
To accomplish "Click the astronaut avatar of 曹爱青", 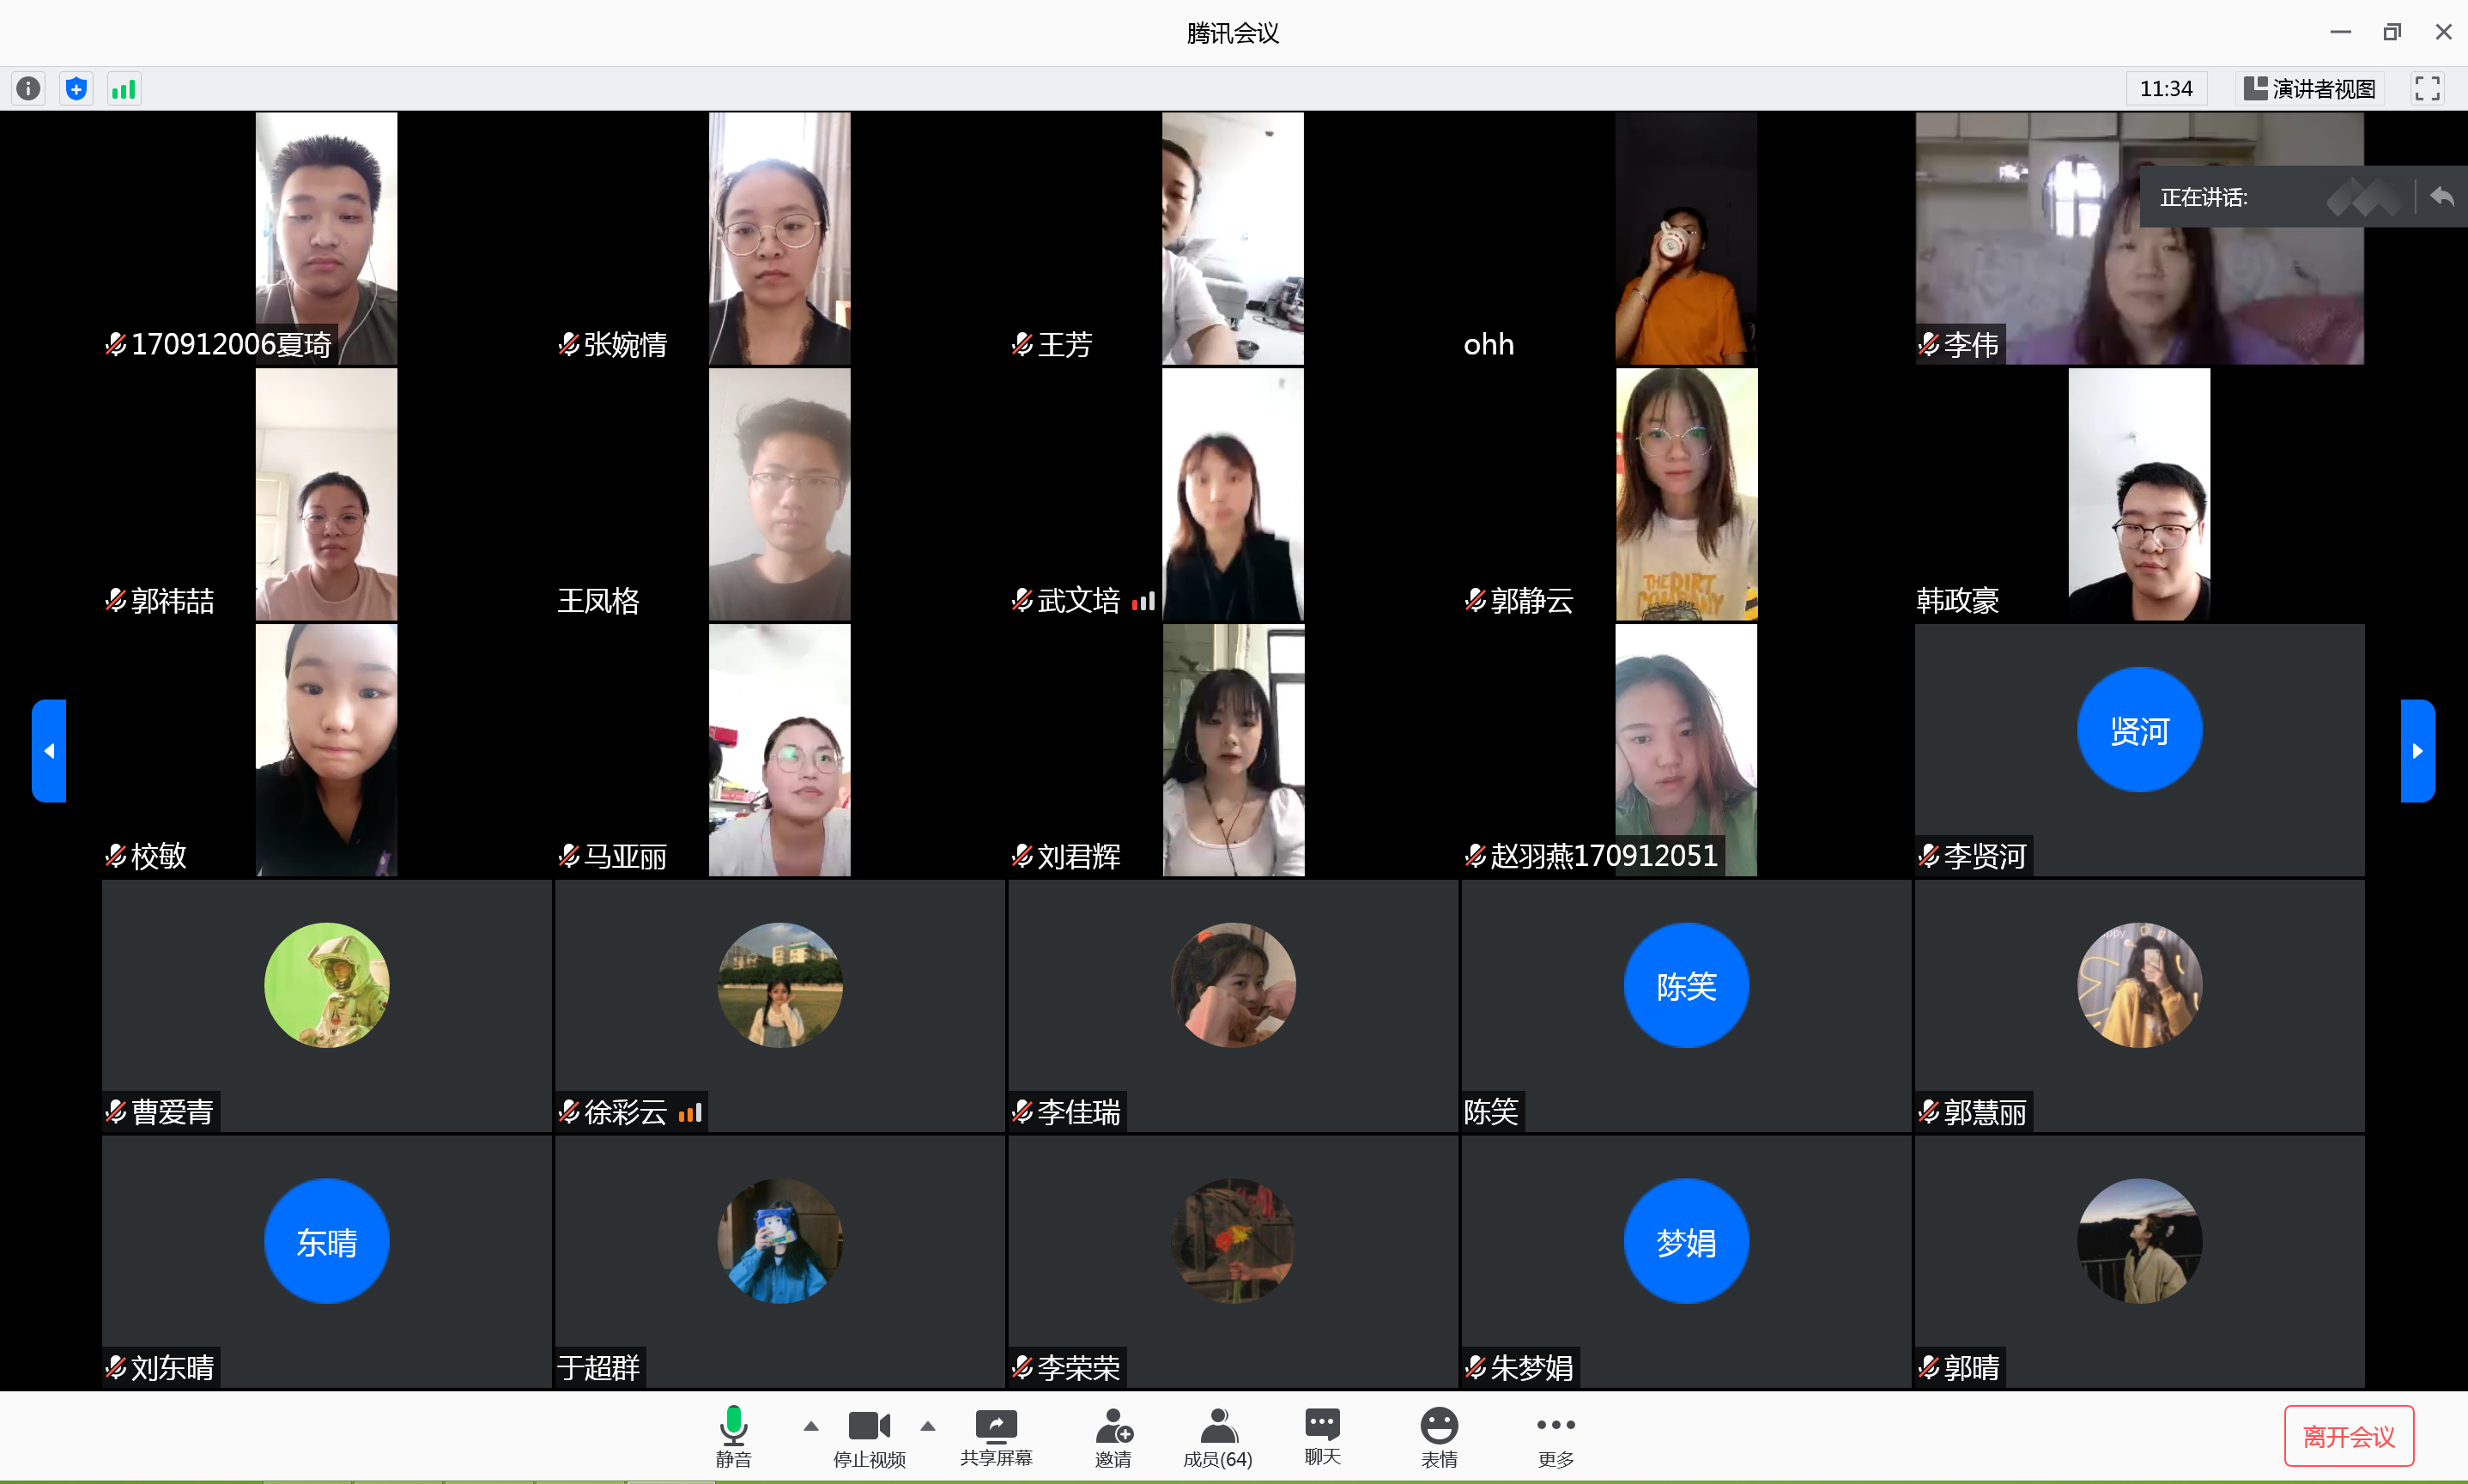I will pyautogui.click(x=326, y=985).
